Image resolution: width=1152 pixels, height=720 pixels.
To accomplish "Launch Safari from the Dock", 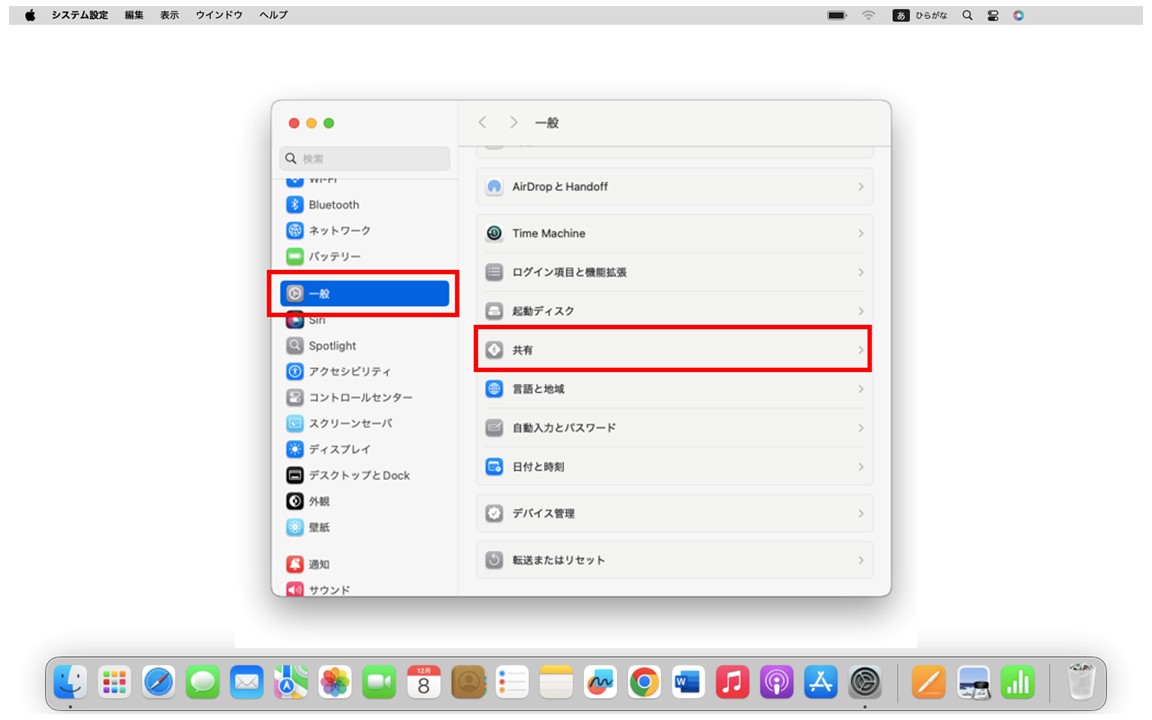I will [158, 683].
